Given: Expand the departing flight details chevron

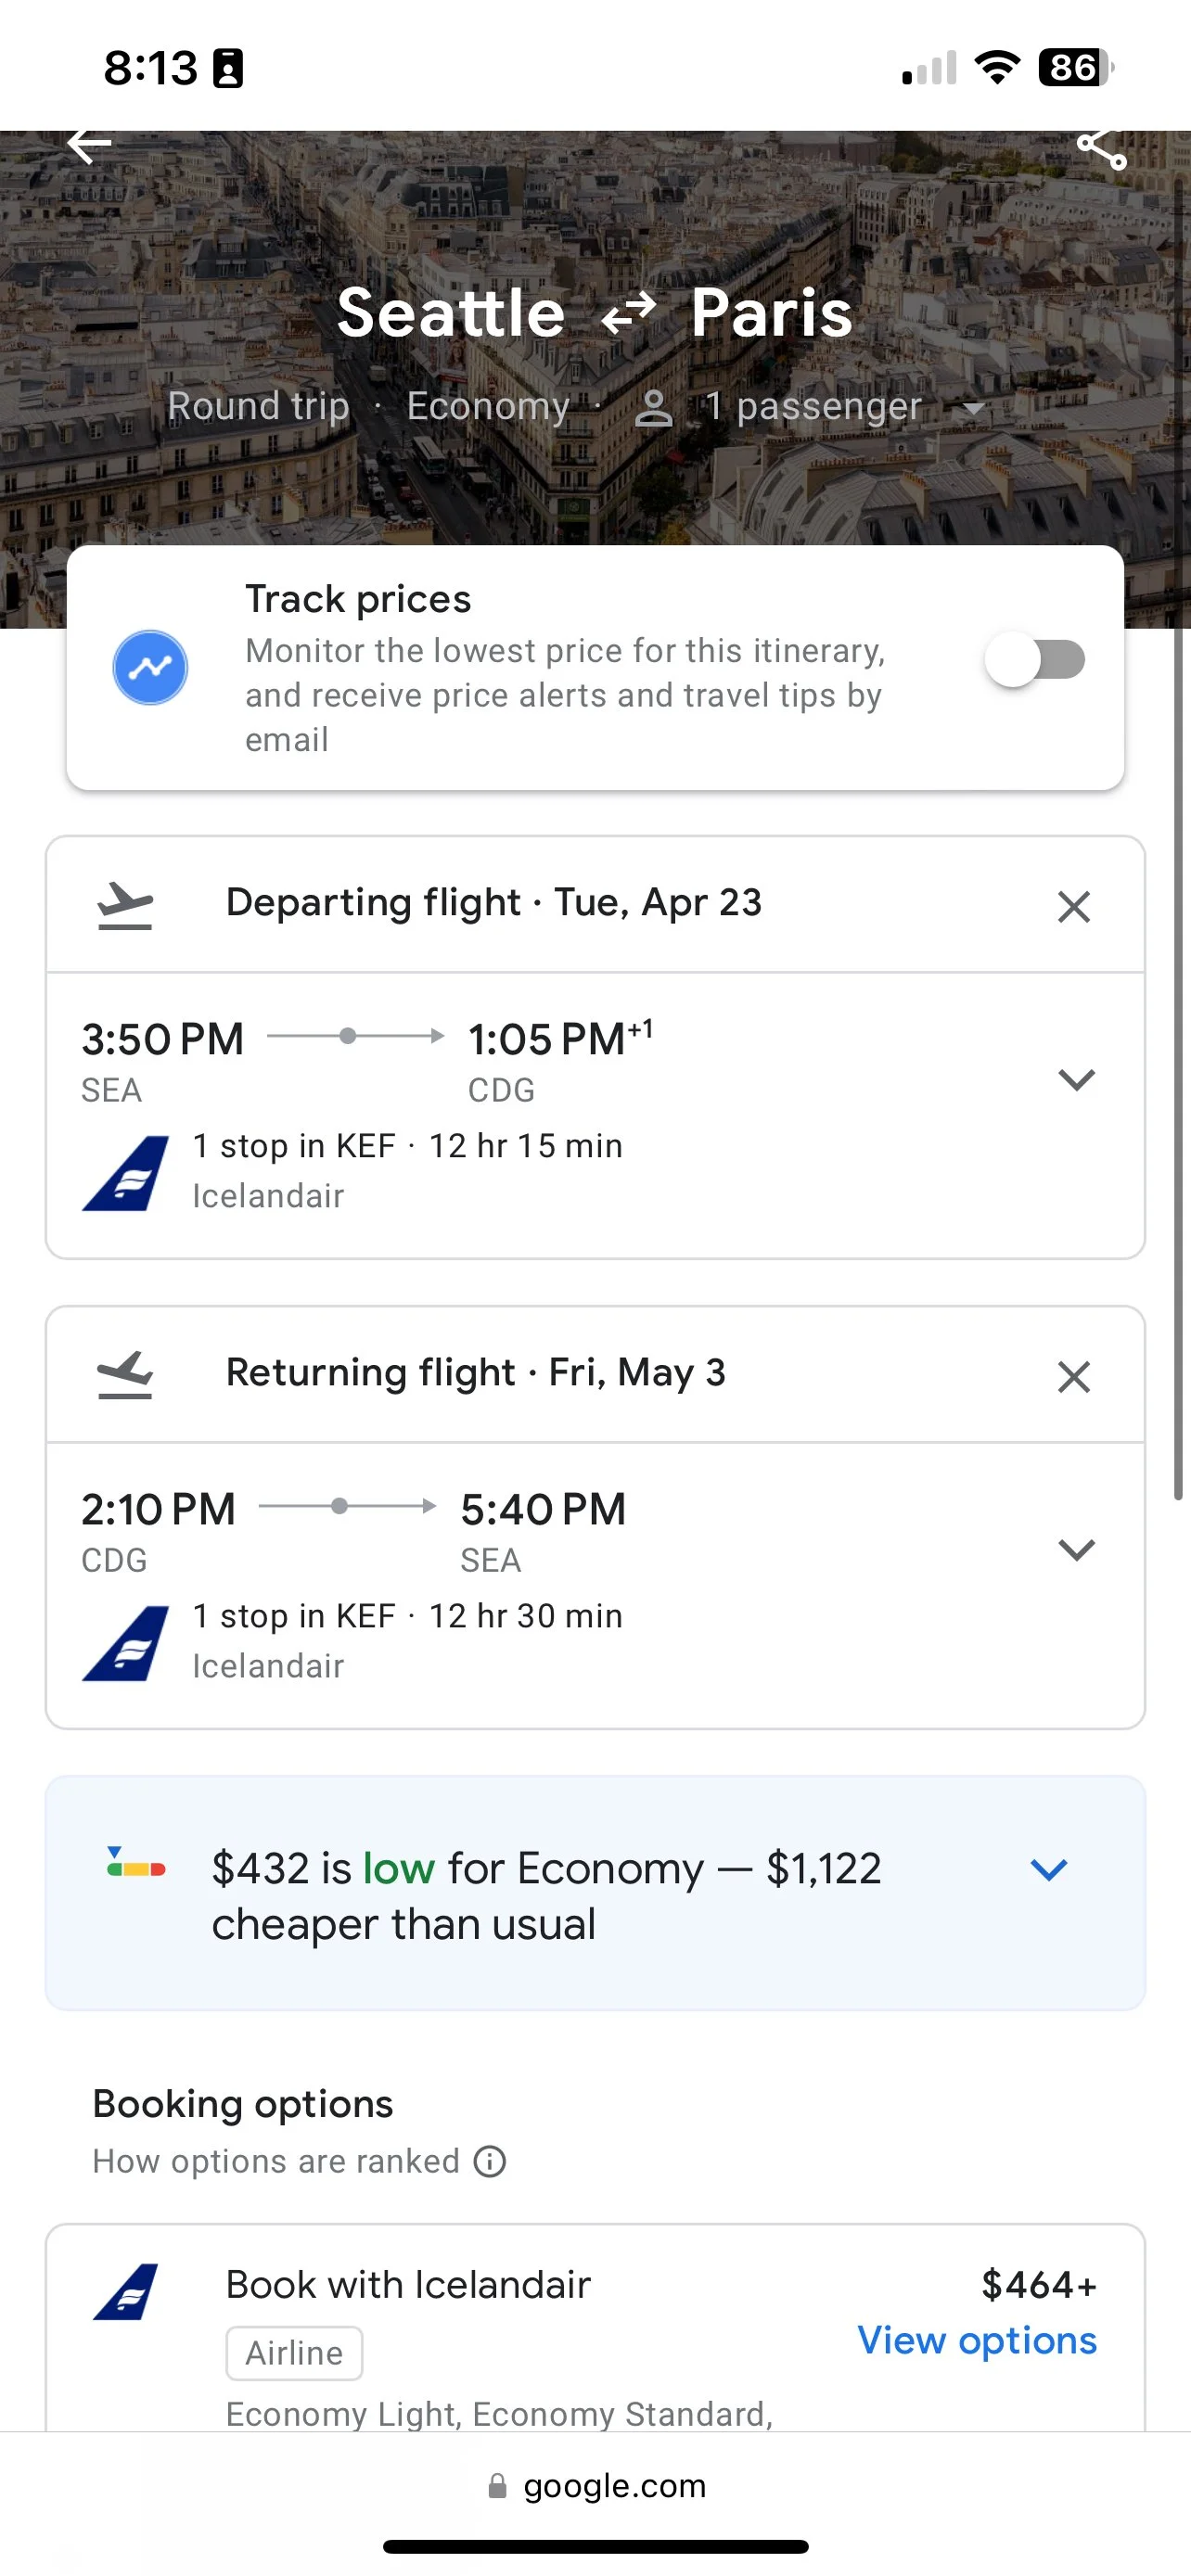Looking at the screenshot, I should (x=1076, y=1079).
